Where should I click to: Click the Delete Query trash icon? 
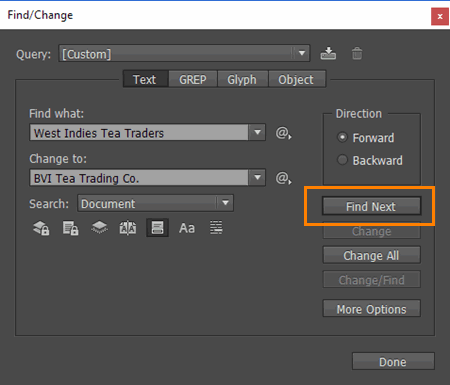point(357,53)
